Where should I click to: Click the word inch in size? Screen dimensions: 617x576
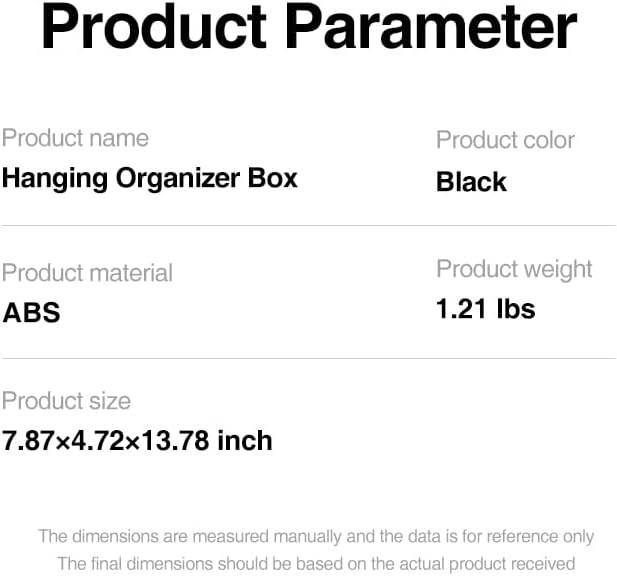click(x=245, y=440)
